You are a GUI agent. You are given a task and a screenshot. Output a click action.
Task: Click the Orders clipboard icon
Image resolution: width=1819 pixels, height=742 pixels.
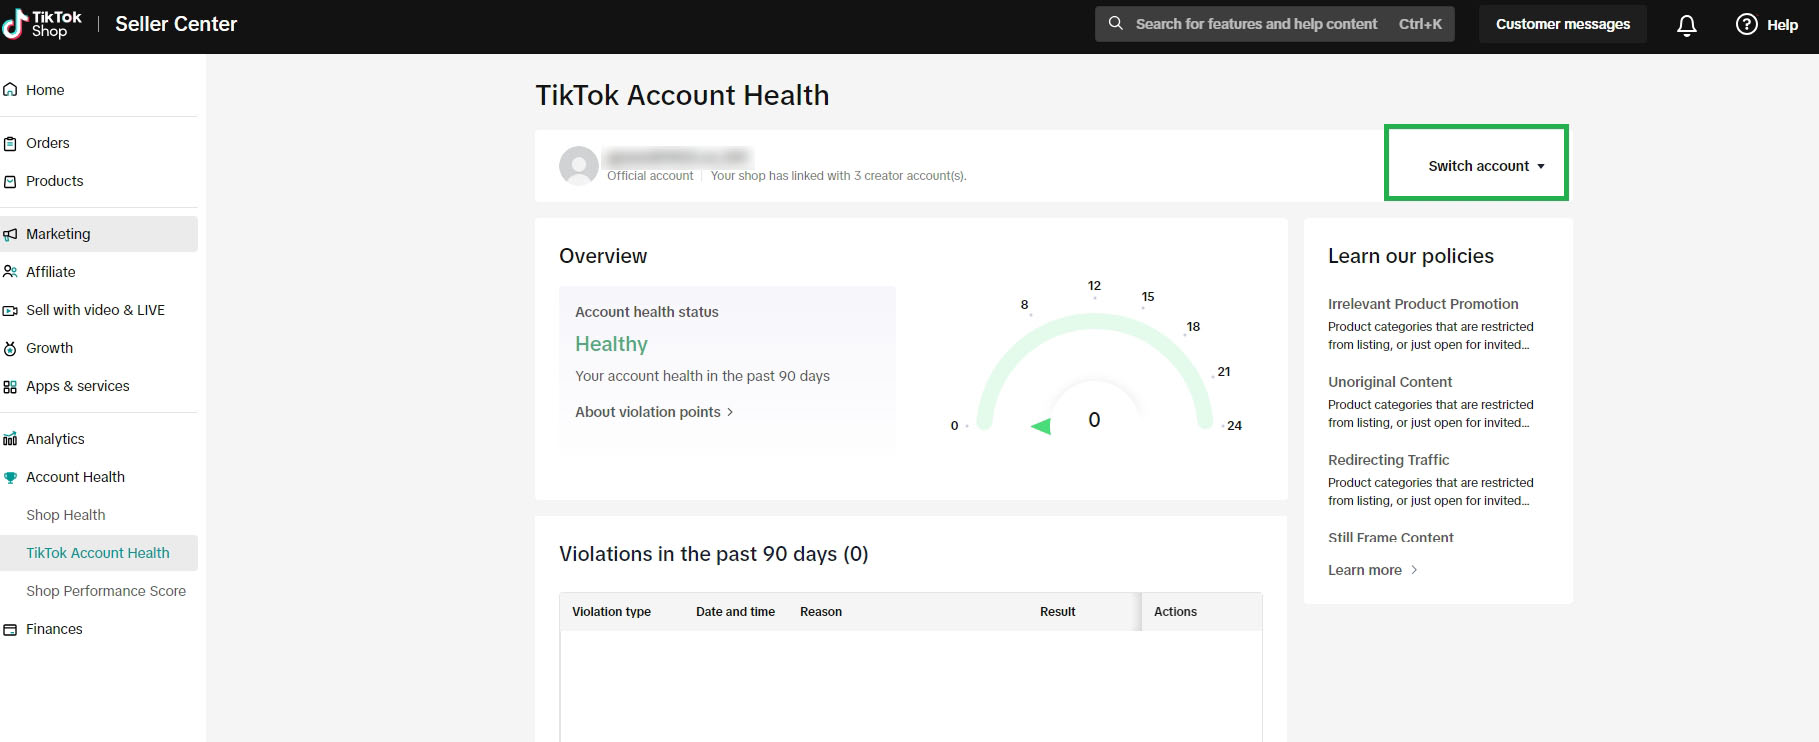11,143
